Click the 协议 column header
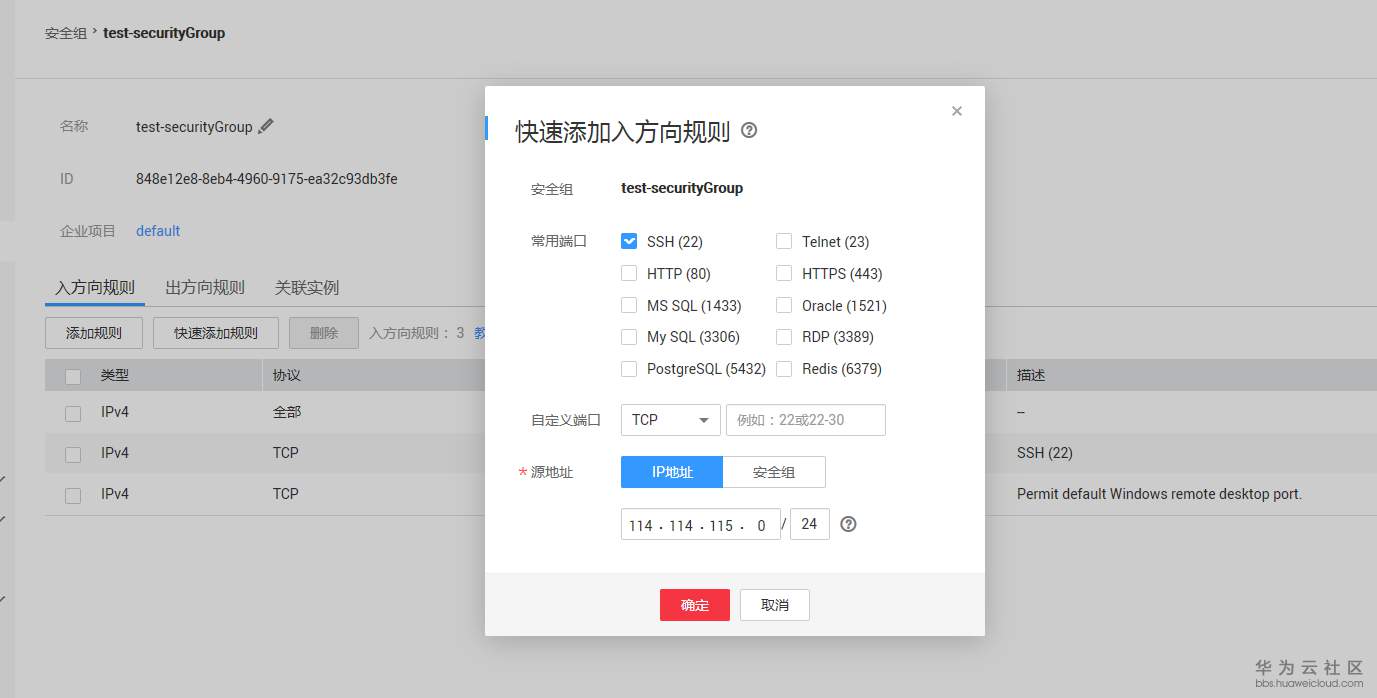Viewport: 1377px width, 698px height. 287,376
